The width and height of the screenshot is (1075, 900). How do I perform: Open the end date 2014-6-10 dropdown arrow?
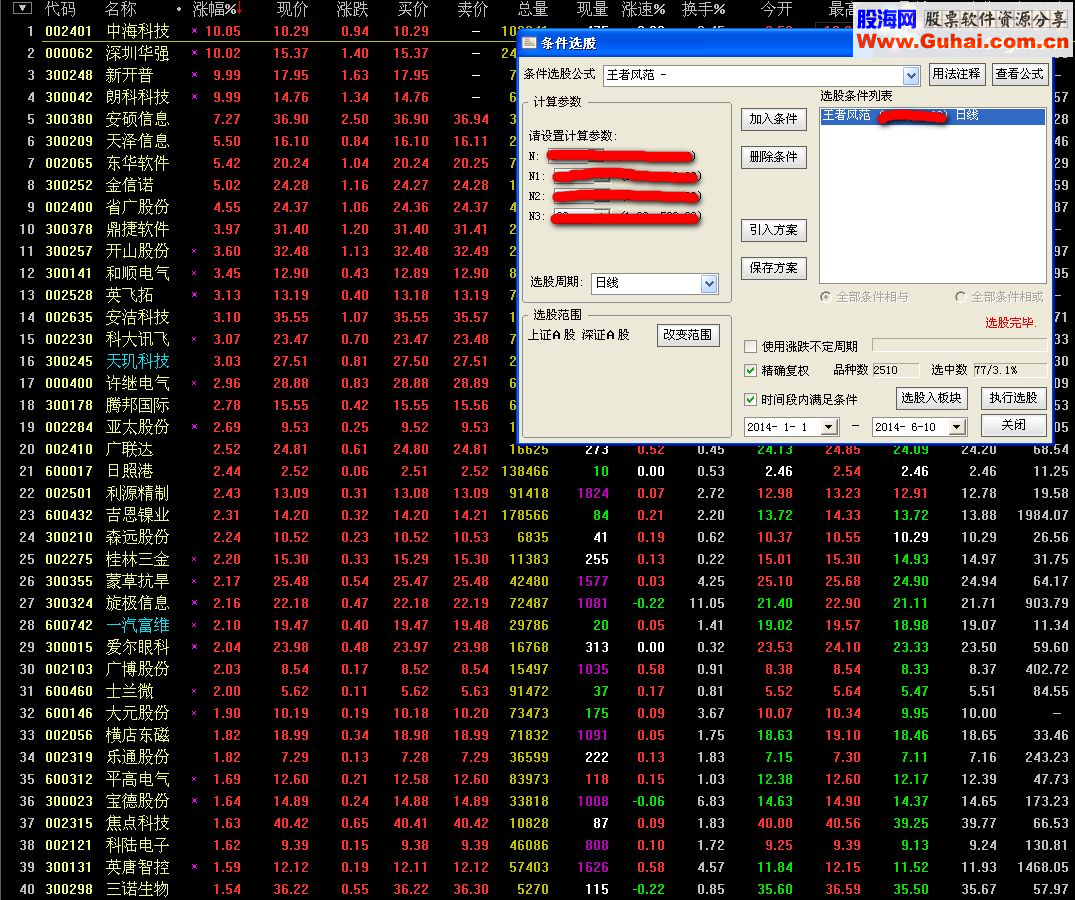956,427
